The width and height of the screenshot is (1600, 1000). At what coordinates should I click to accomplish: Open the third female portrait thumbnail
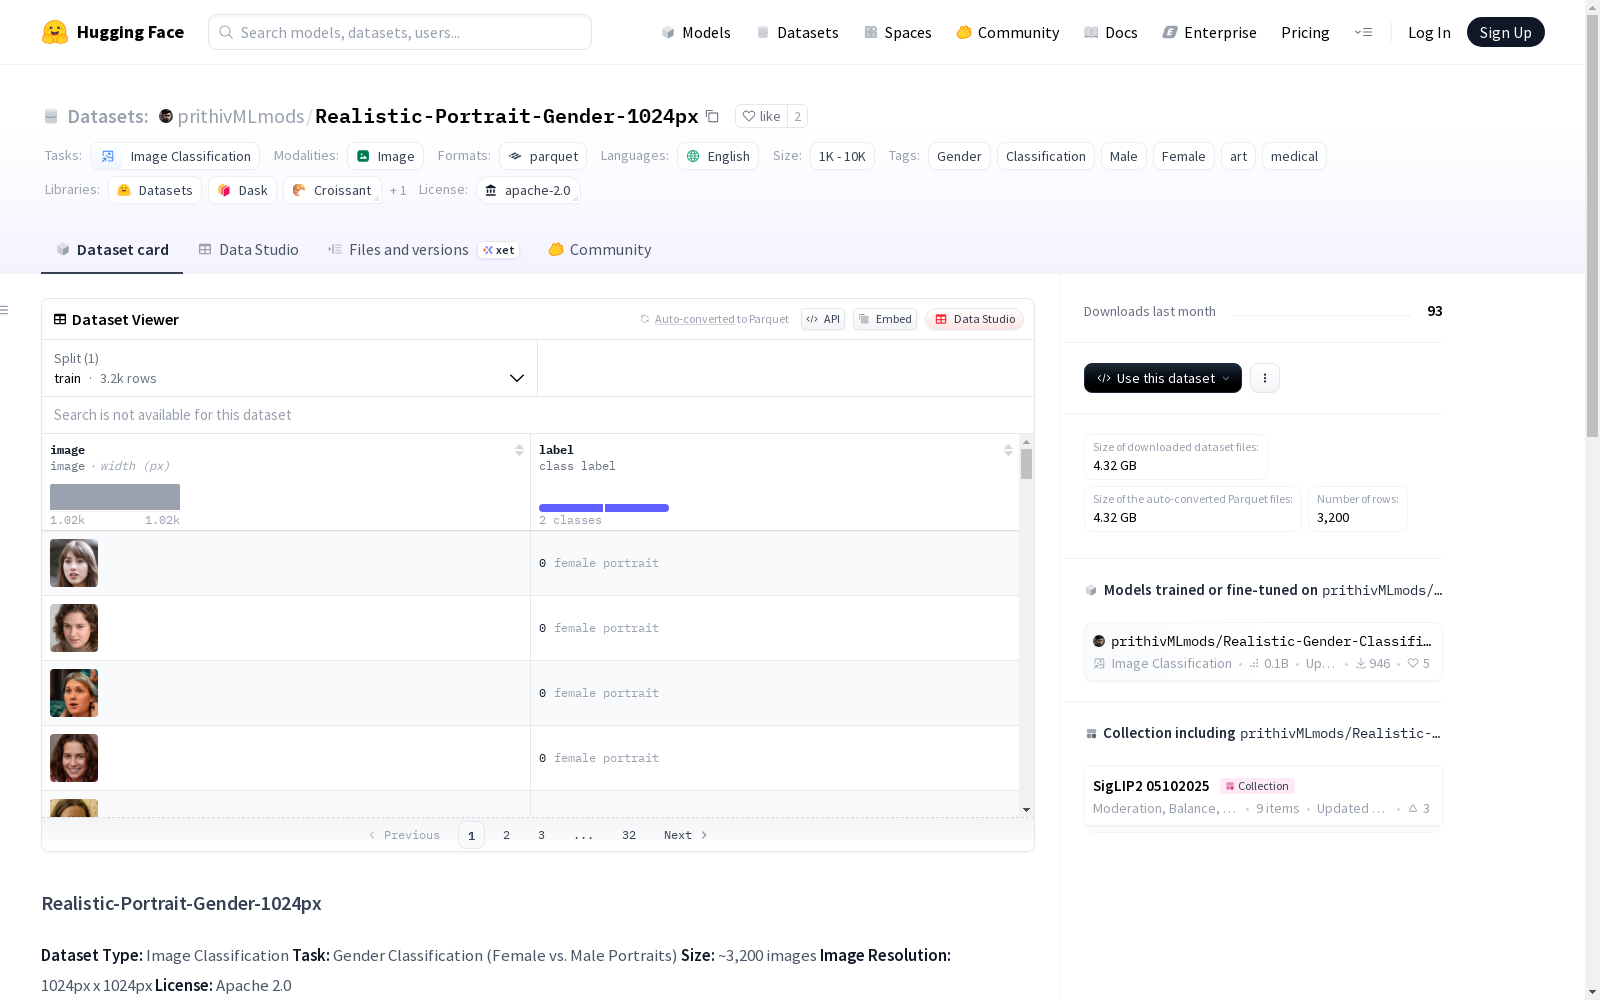click(x=74, y=693)
